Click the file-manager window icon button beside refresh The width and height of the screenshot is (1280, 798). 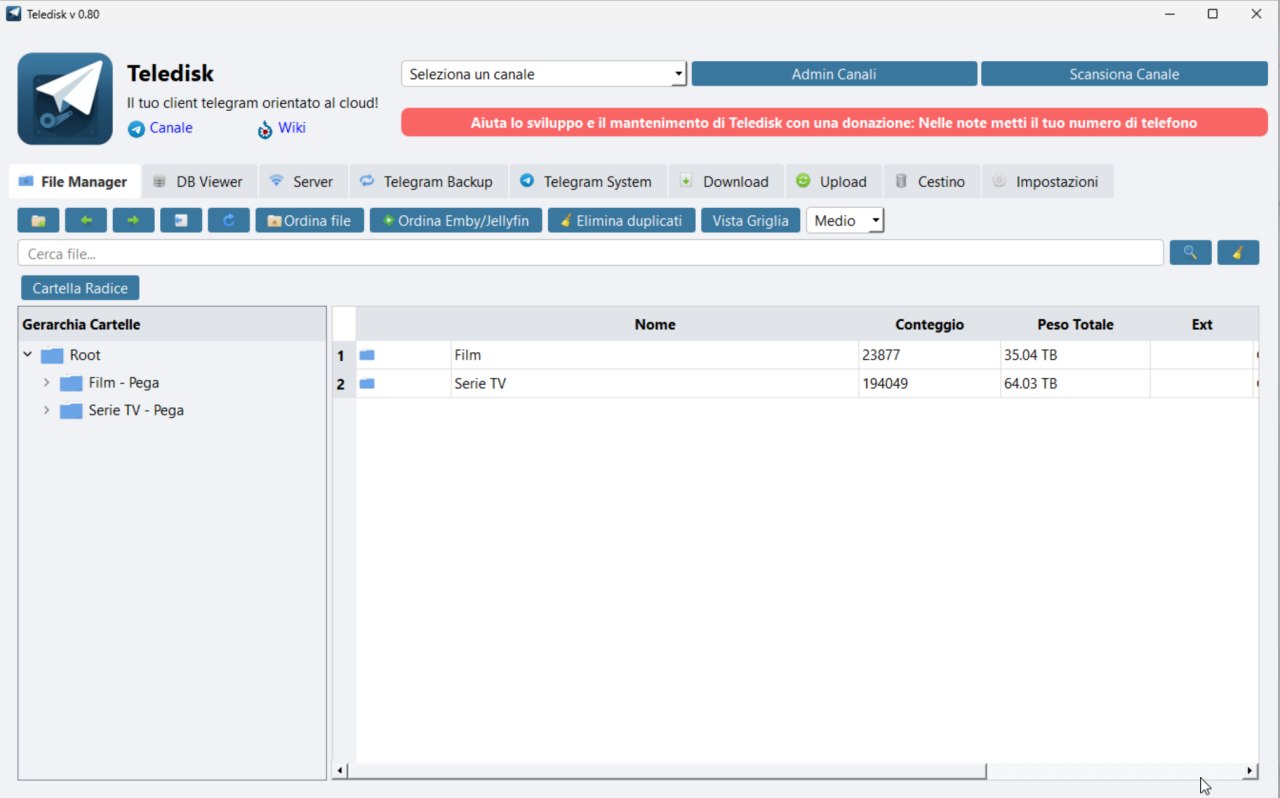[x=181, y=220]
